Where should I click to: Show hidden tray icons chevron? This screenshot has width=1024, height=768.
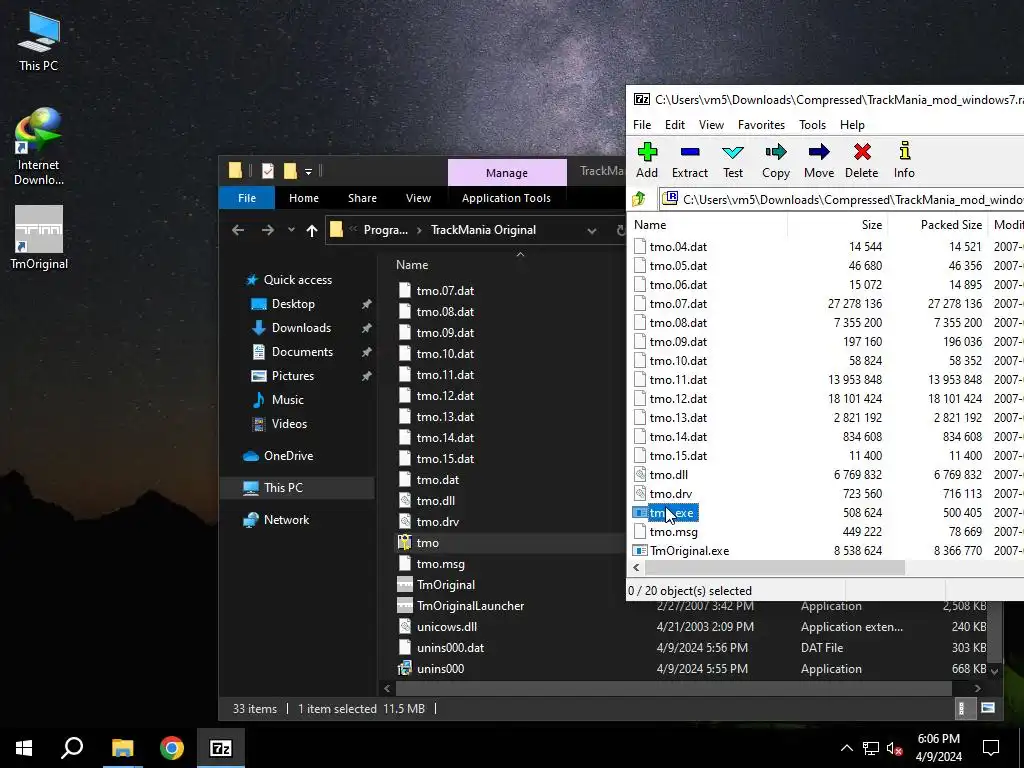pyautogui.click(x=846, y=748)
